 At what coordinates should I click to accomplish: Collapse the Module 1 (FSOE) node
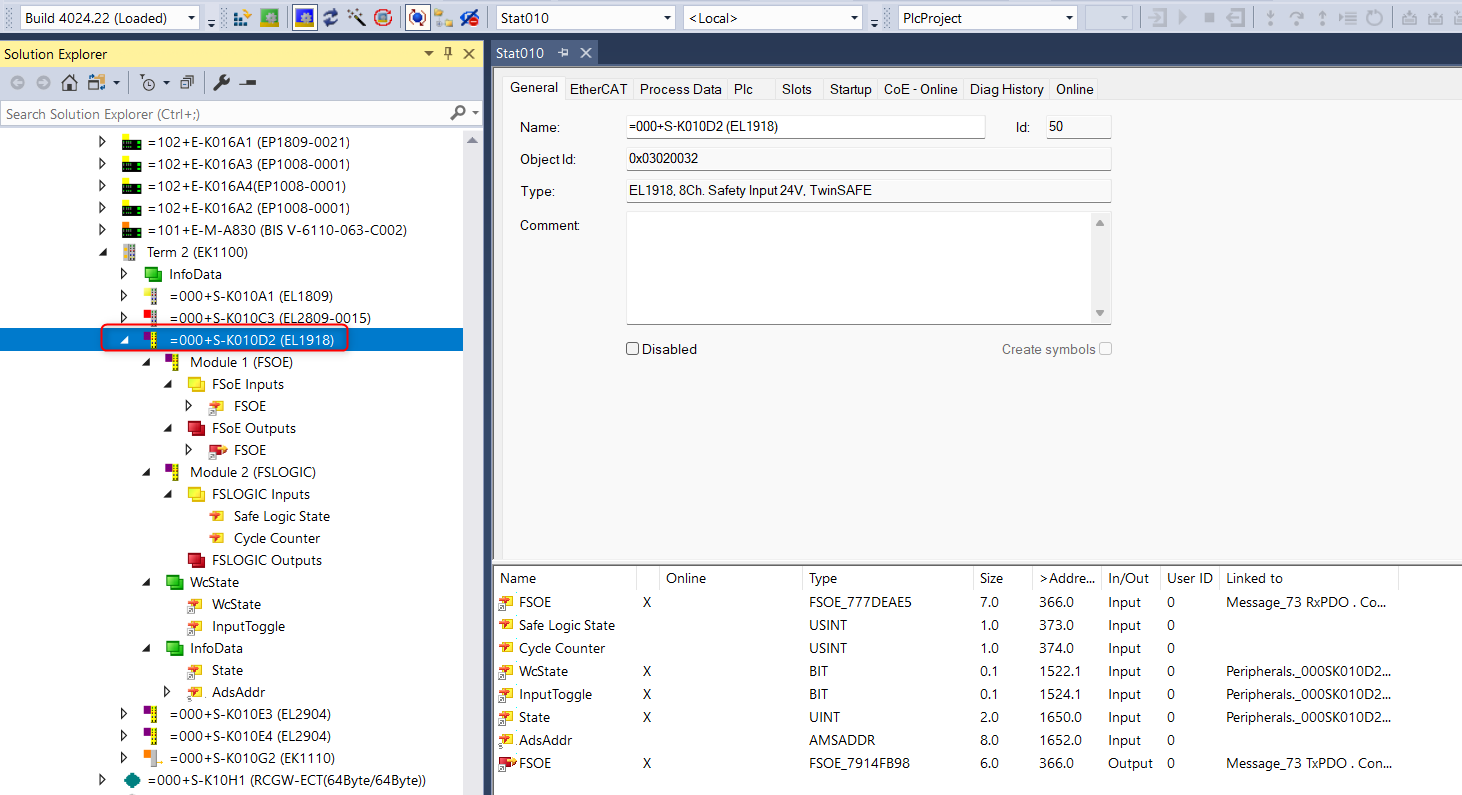[x=146, y=362]
